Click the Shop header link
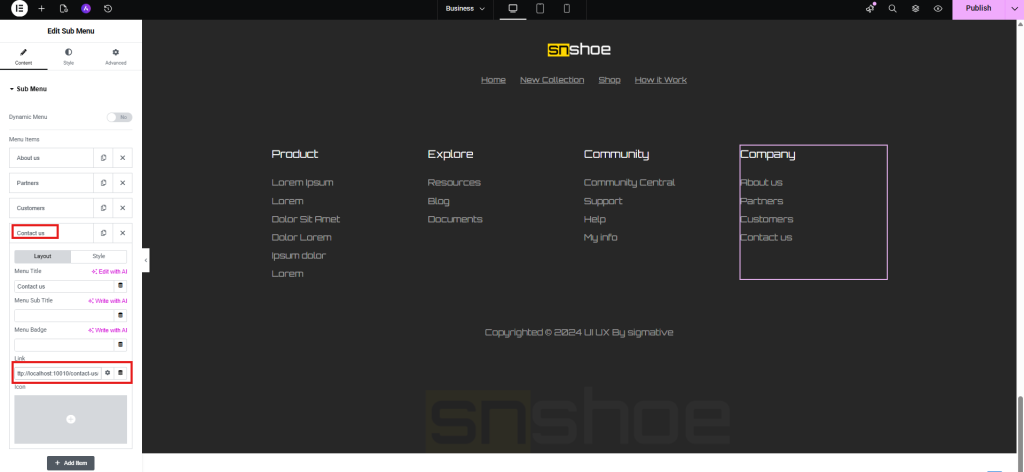 (609, 80)
